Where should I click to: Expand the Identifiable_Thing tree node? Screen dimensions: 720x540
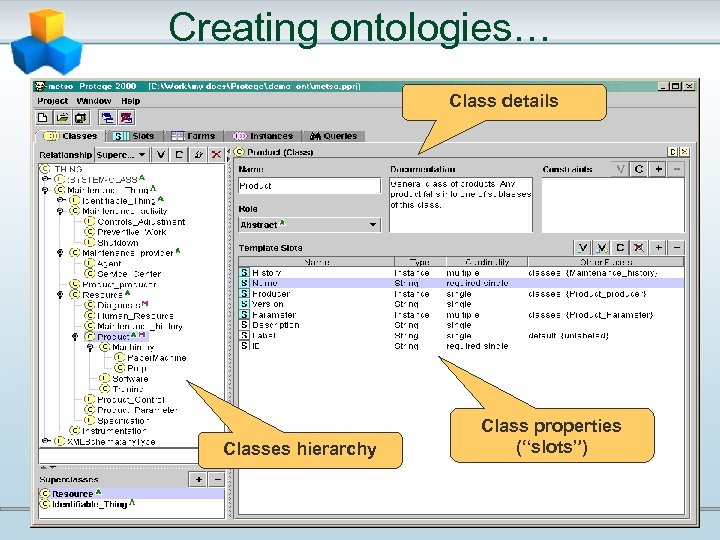click(61, 200)
